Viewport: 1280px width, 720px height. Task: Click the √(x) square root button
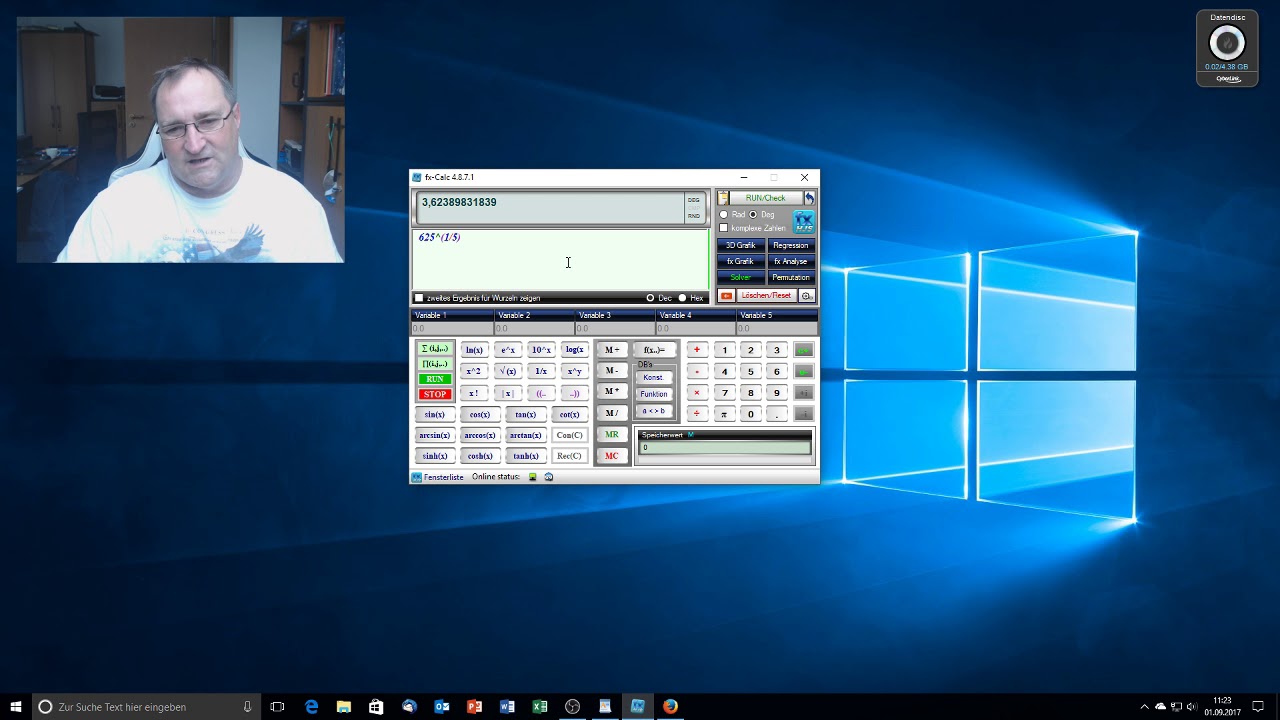(508, 372)
